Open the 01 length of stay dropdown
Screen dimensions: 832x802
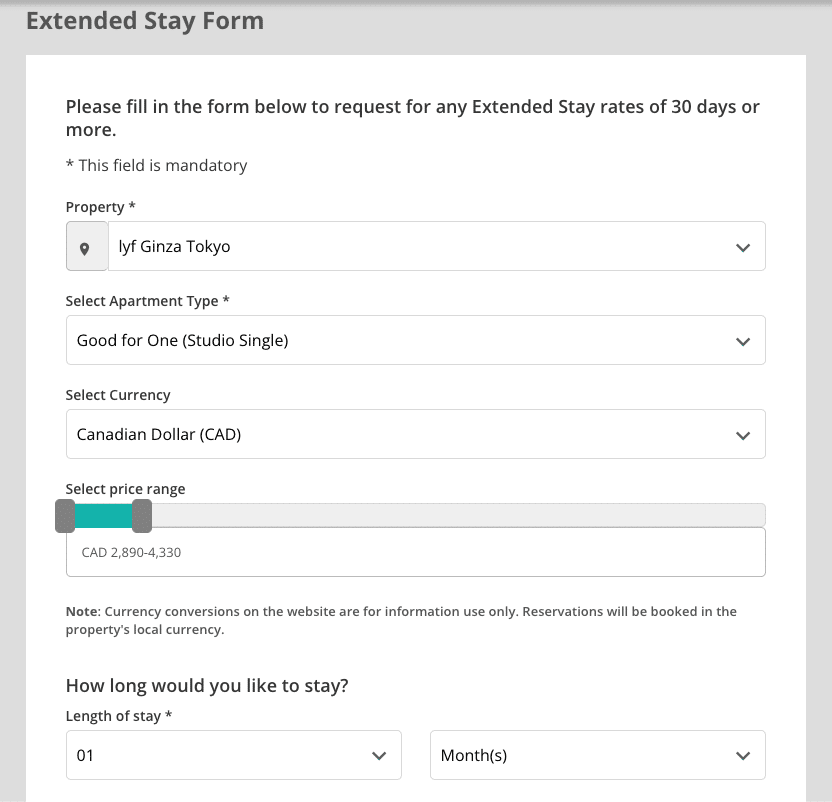(220, 756)
